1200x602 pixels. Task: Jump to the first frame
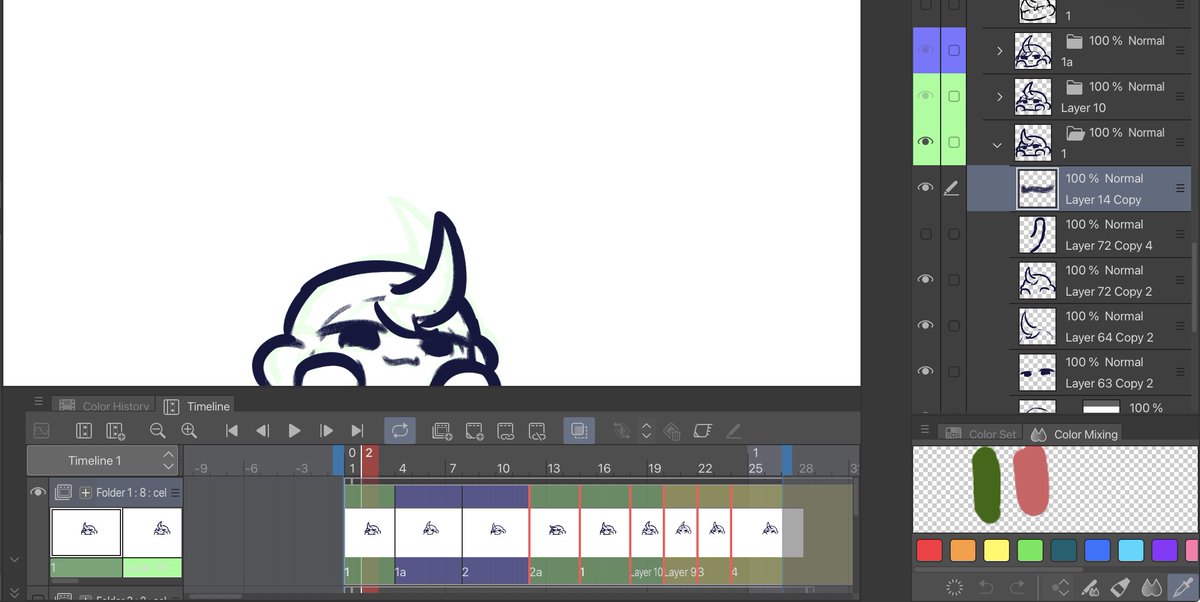pyautogui.click(x=232, y=431)
